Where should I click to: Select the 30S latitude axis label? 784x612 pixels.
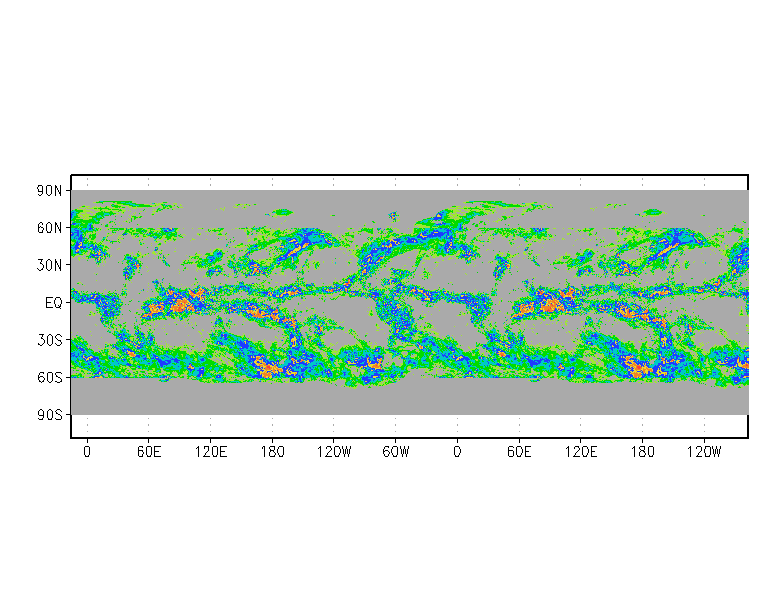pyautogui.click(x=50, y=340)
